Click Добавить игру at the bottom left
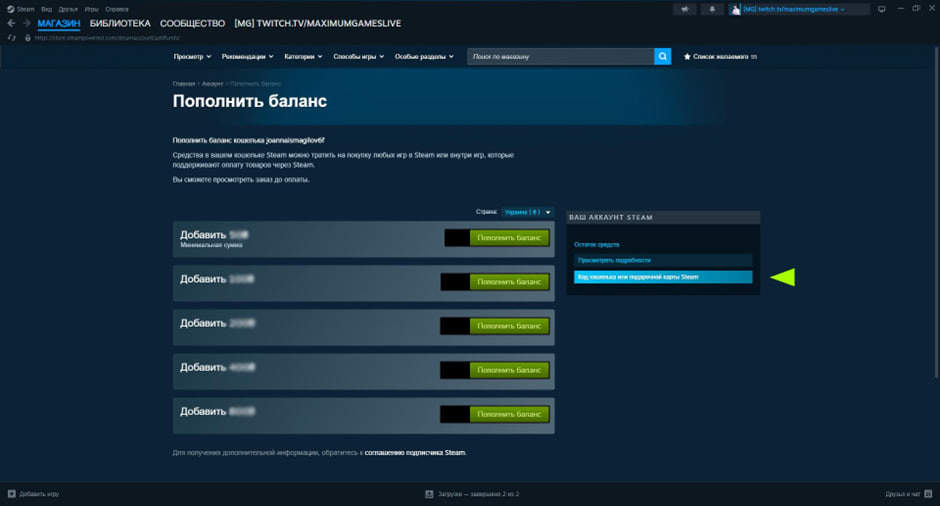The width and height of the screenshot is (940, 506). pos(39,494)
